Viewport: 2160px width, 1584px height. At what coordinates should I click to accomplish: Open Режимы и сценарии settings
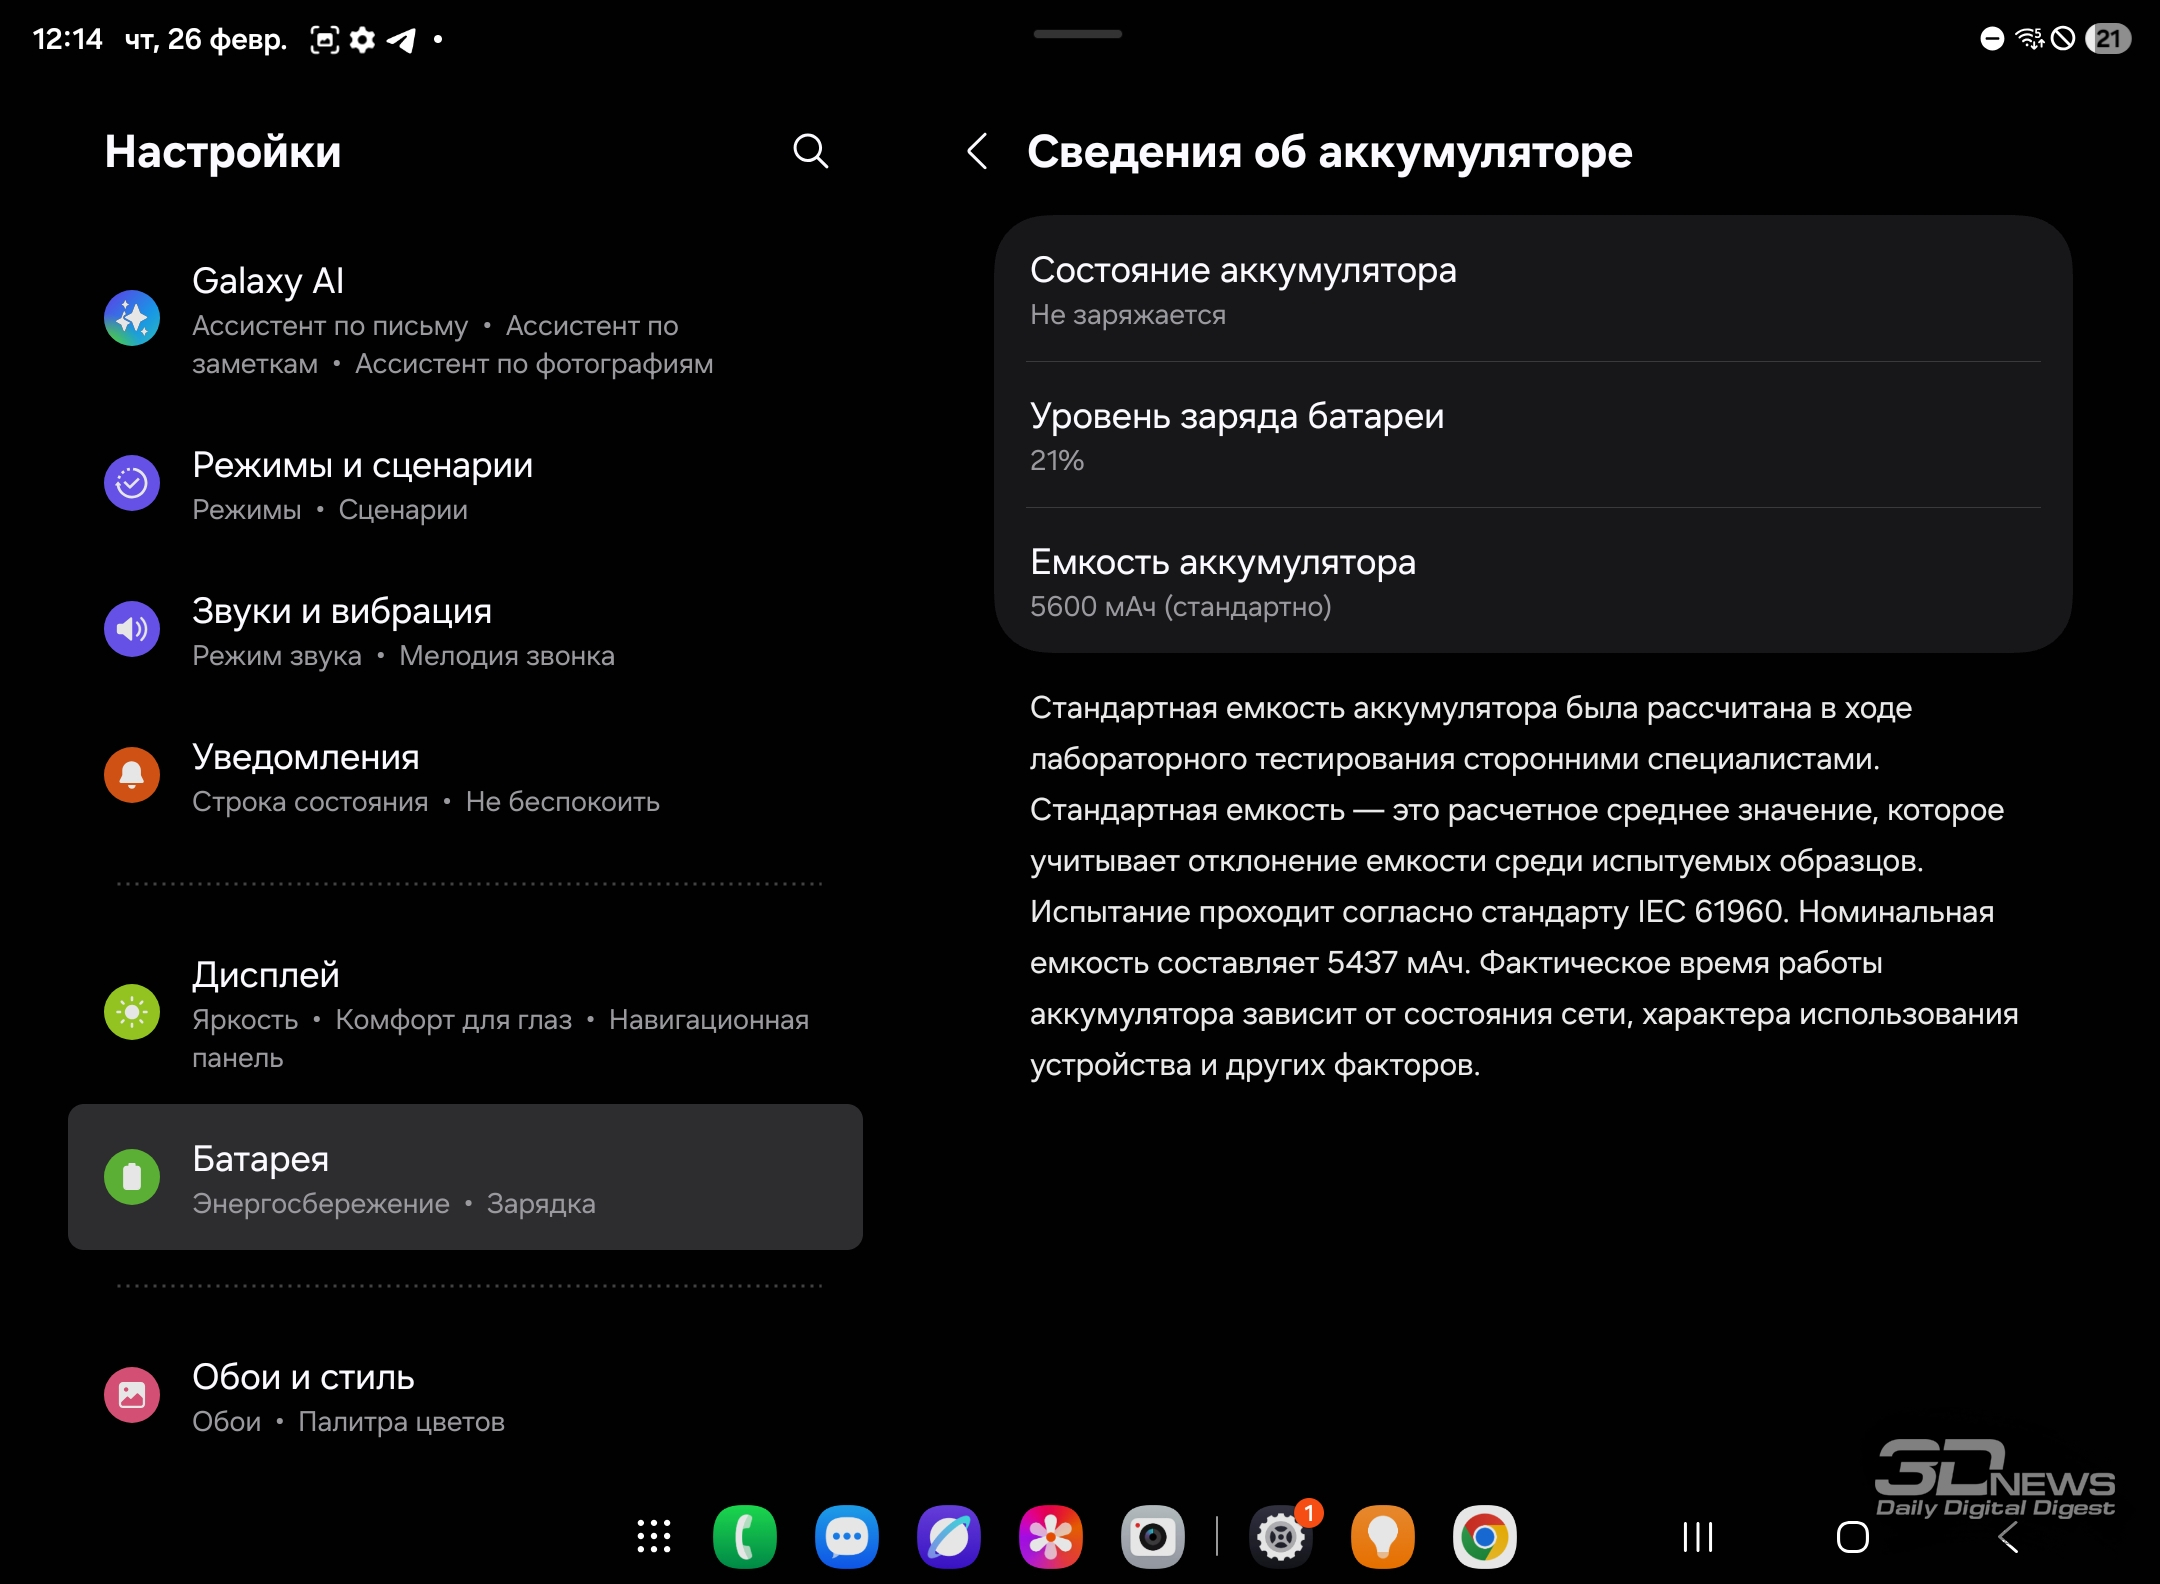[465, 485]
